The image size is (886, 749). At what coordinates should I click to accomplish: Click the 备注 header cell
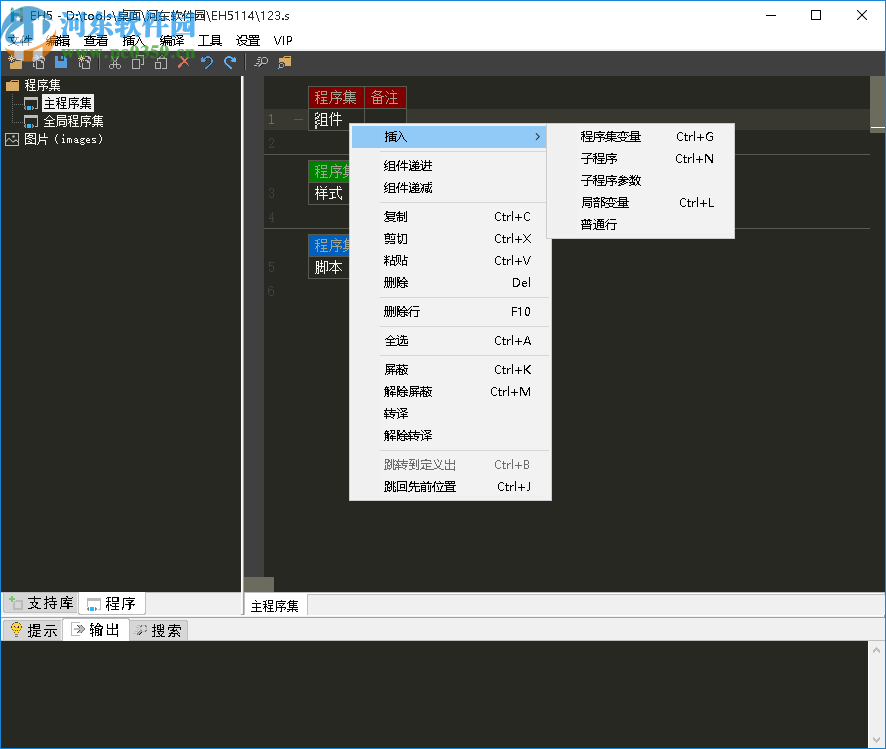385,98
